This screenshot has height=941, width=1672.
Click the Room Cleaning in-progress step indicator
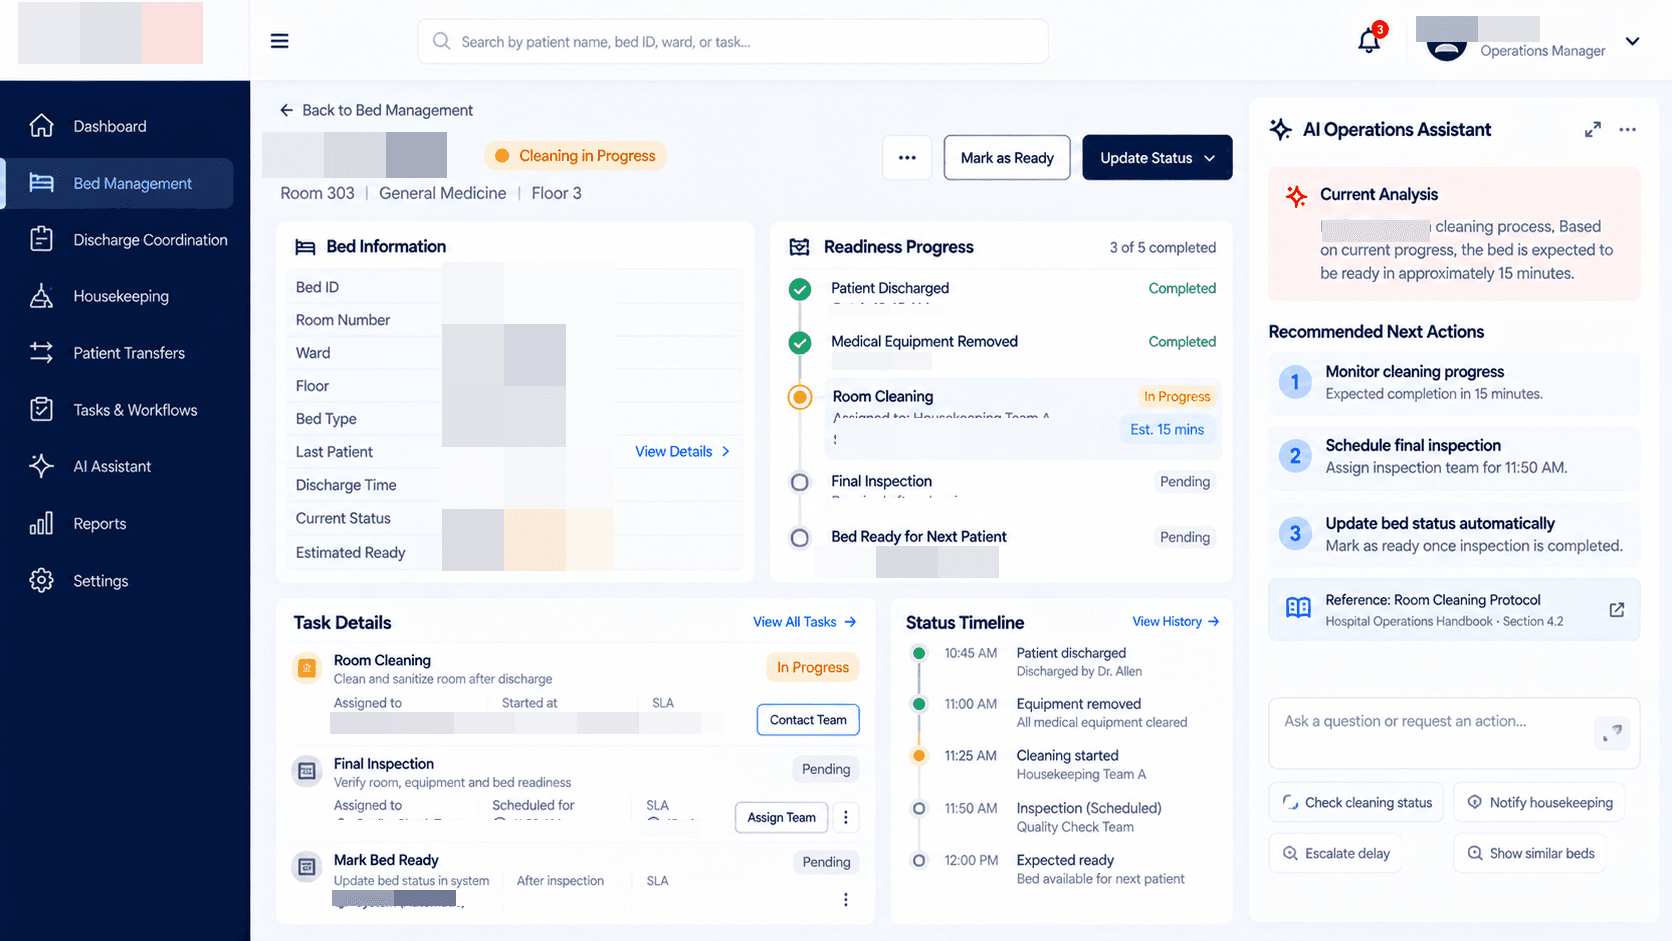pos(800,397)
